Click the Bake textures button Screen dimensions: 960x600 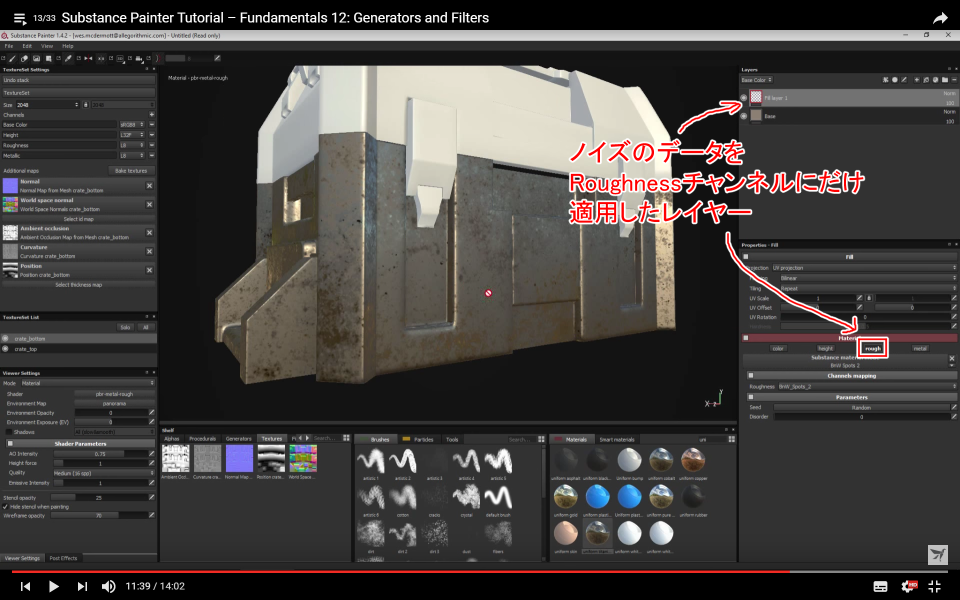(x=131, y=171)
